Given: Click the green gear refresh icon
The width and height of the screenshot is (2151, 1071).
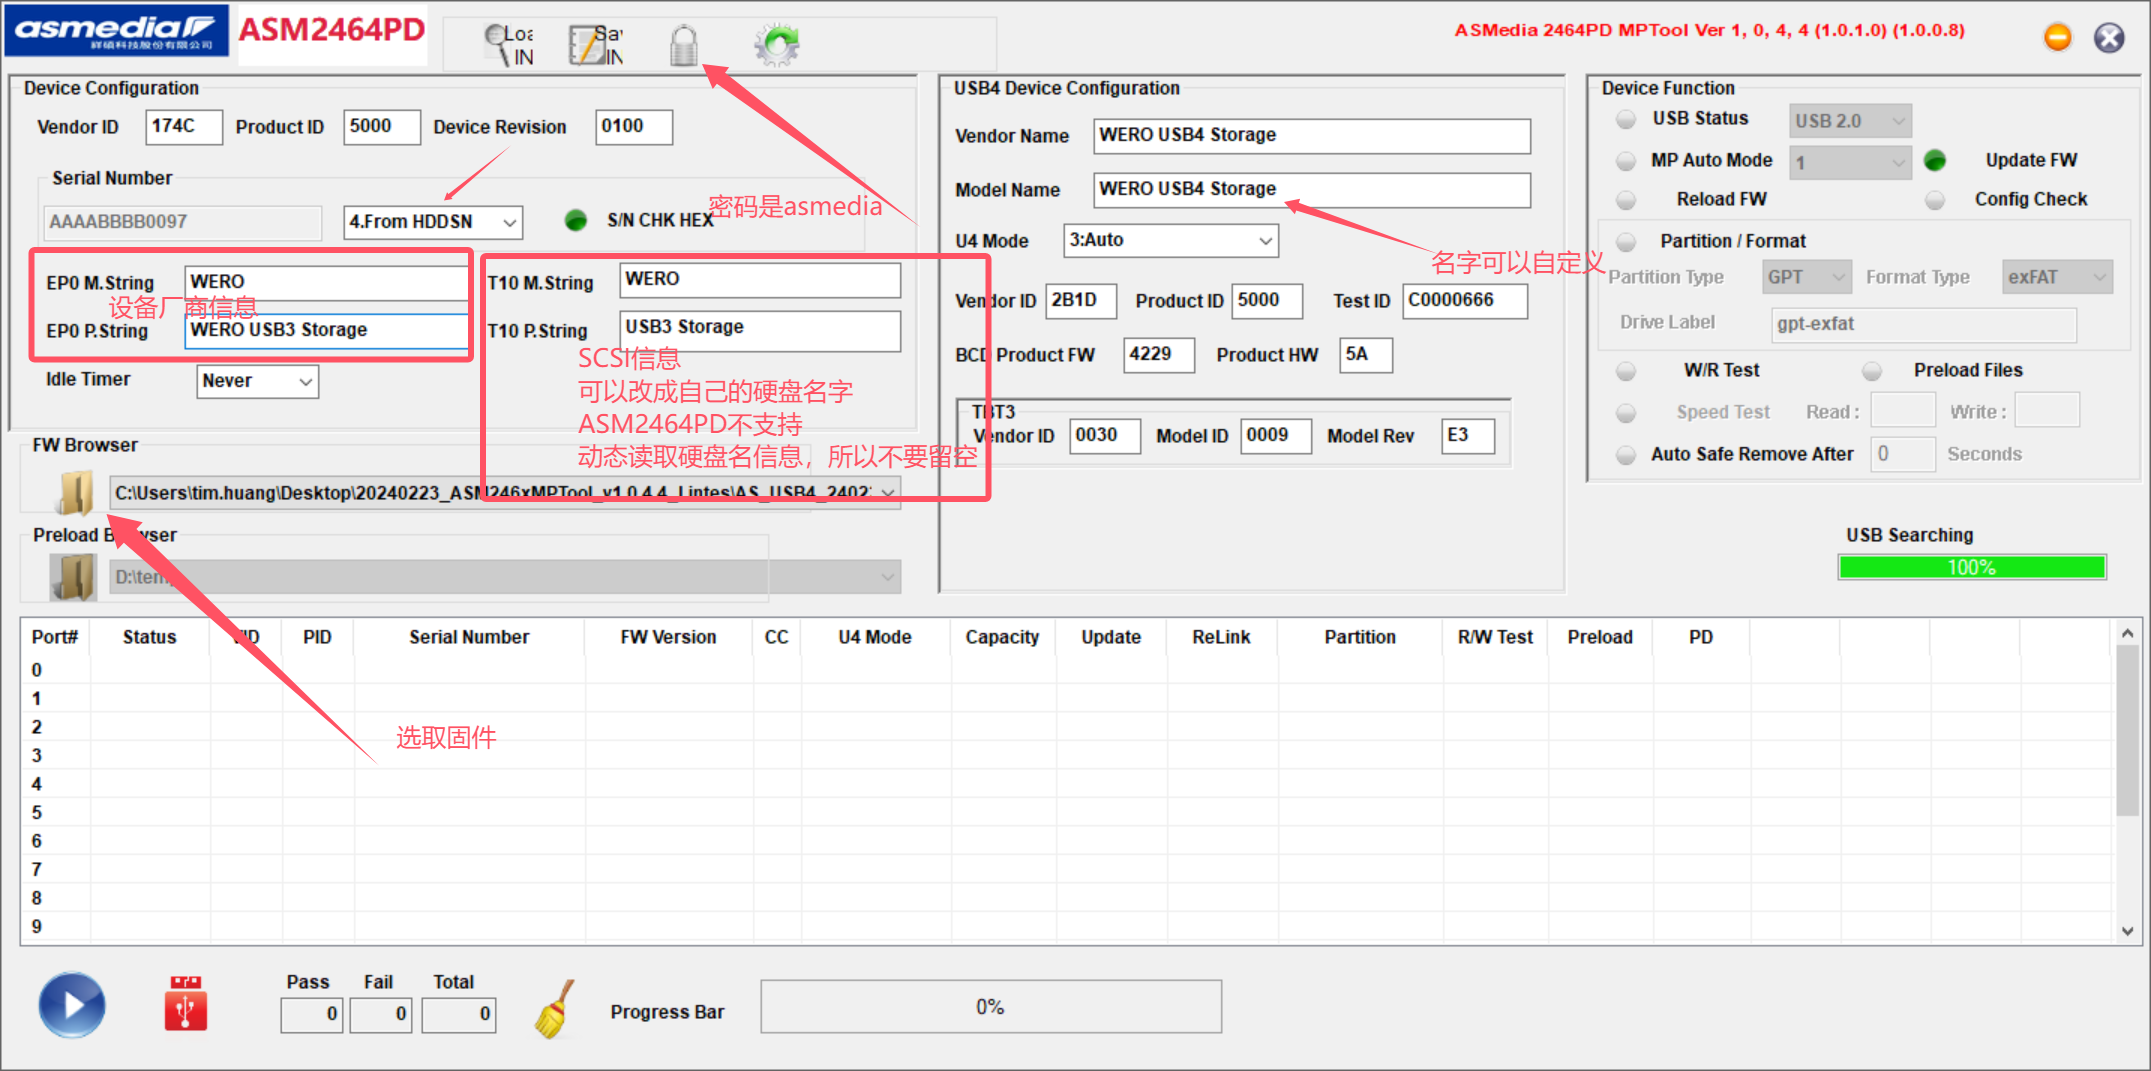Looking at the screenshot, I should click(x=777, y=45).
